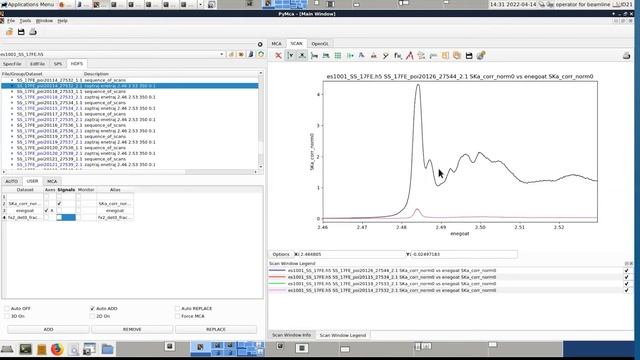Click the X coordinate field below the plot

click(x=352, y=254)
